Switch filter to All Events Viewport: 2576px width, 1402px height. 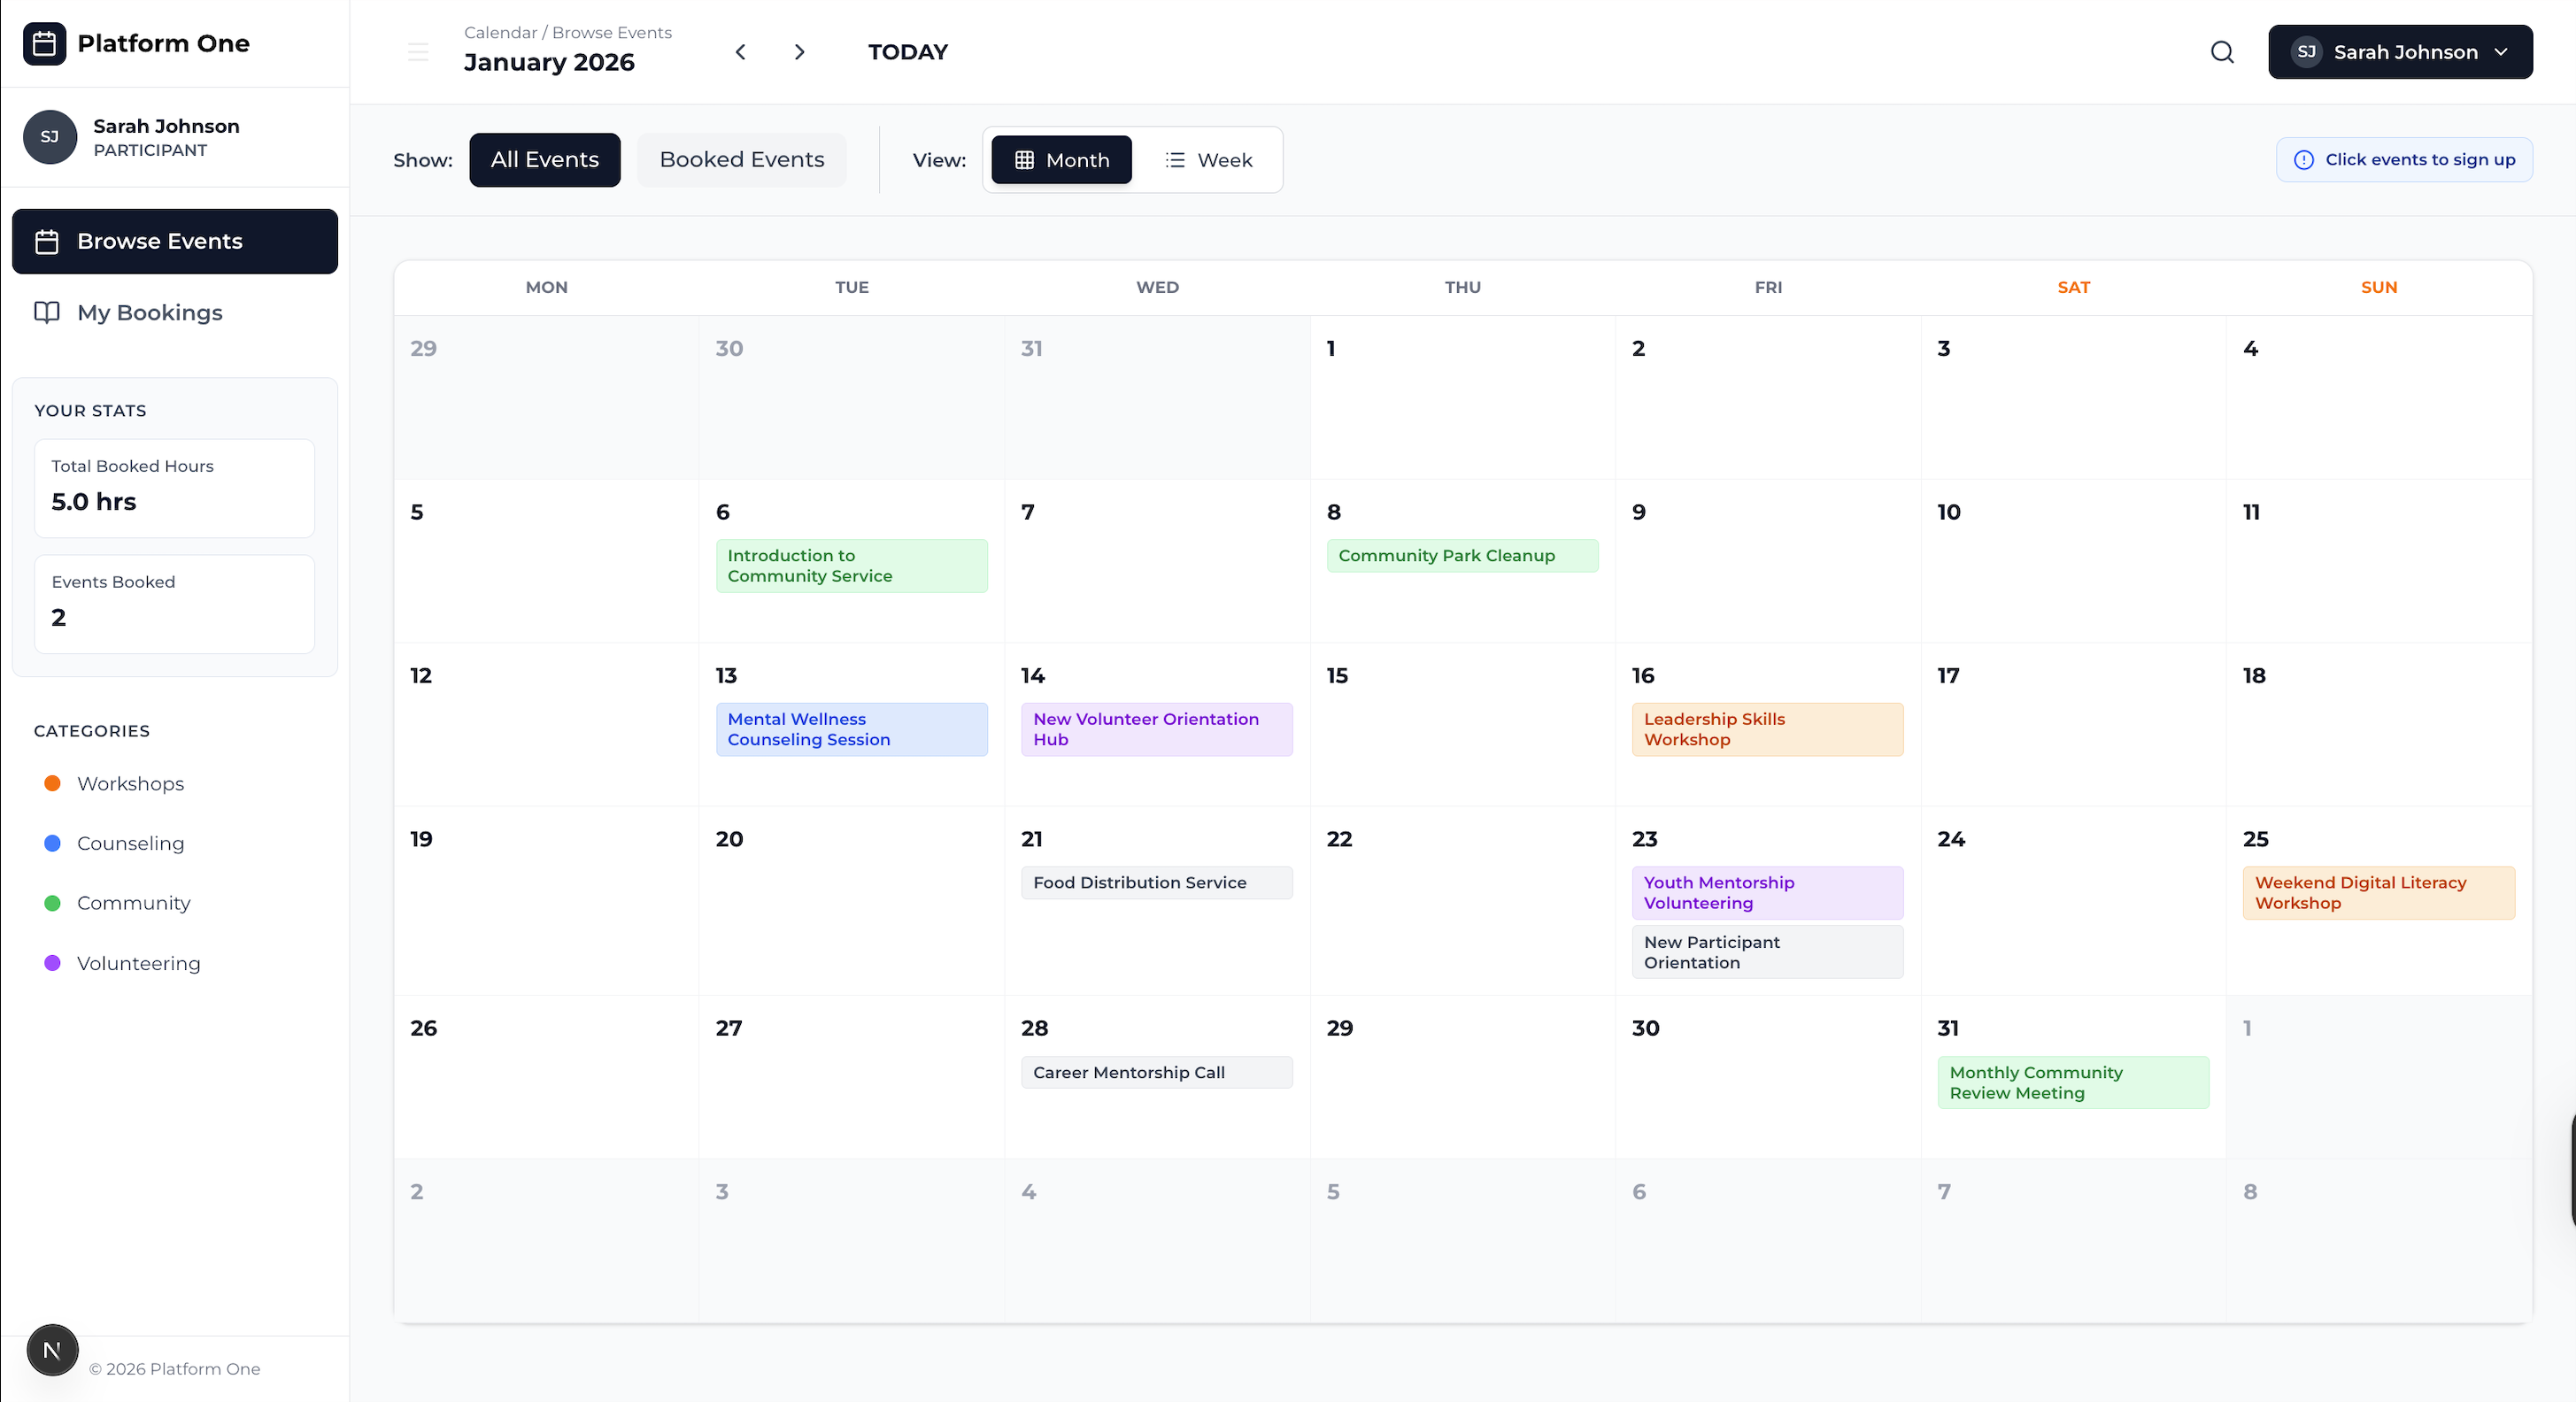(544, 160)
